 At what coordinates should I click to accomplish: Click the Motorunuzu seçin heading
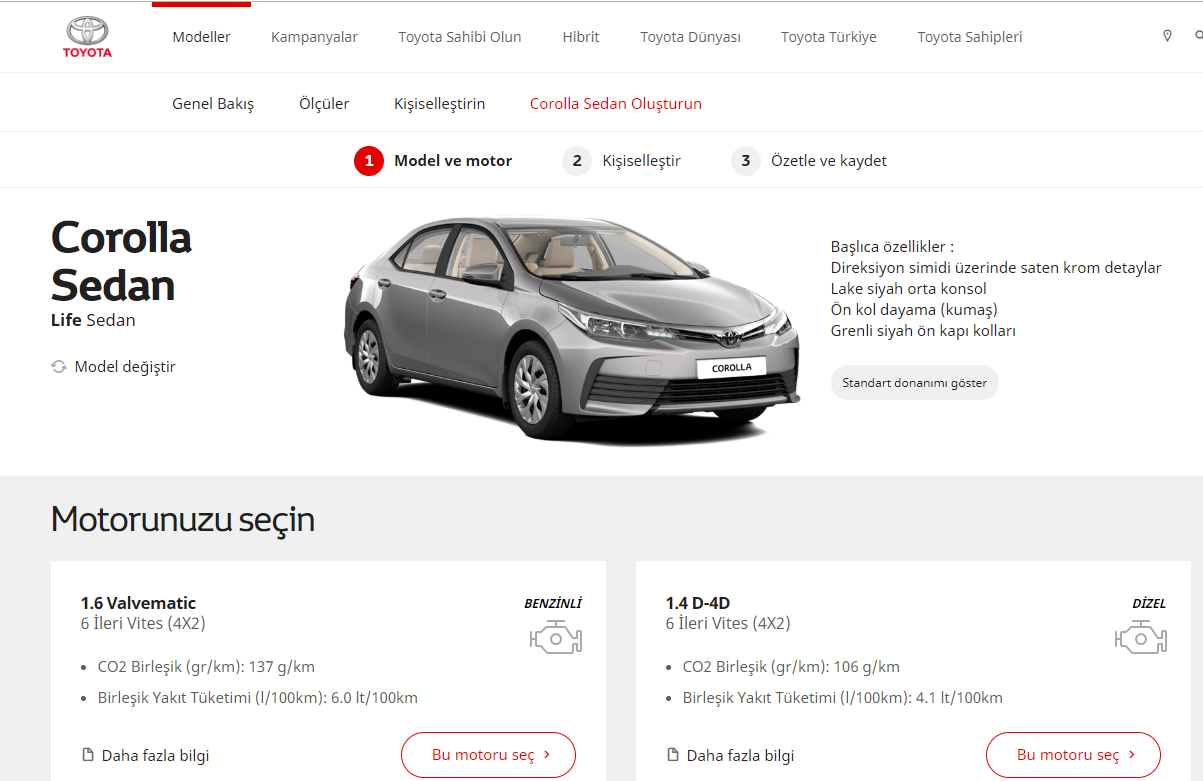(x=183, y=520)
